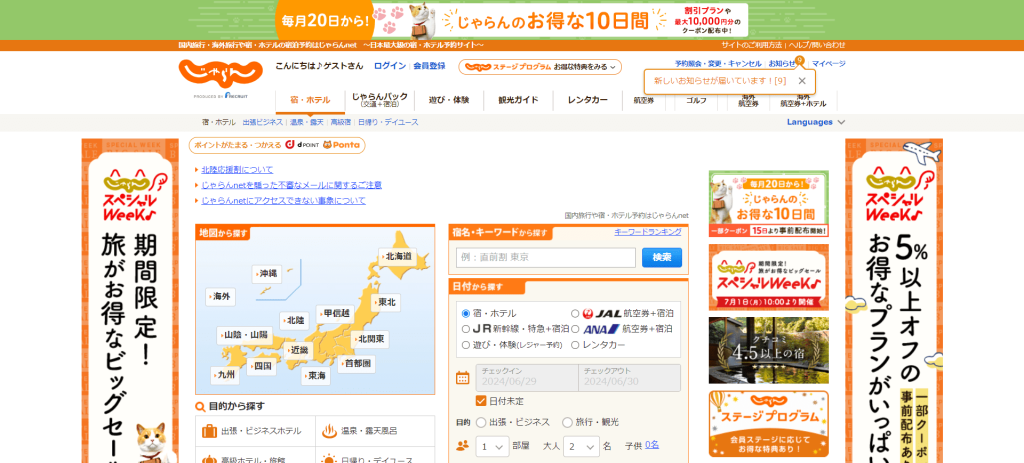The width and height of the screenshot is (1024, 463).
Task: Open じゃらんnetにアクセスできない事象について link
Action: [283, 201]
